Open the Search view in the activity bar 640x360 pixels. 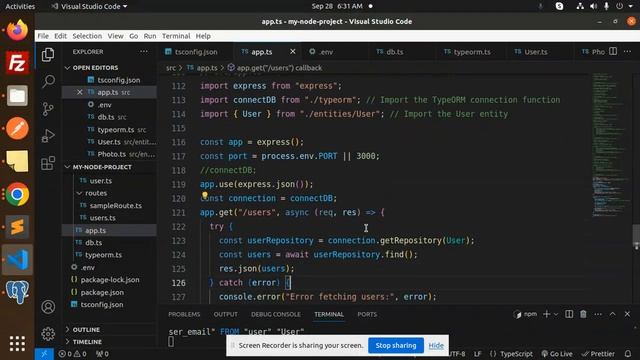click(48, 82)
